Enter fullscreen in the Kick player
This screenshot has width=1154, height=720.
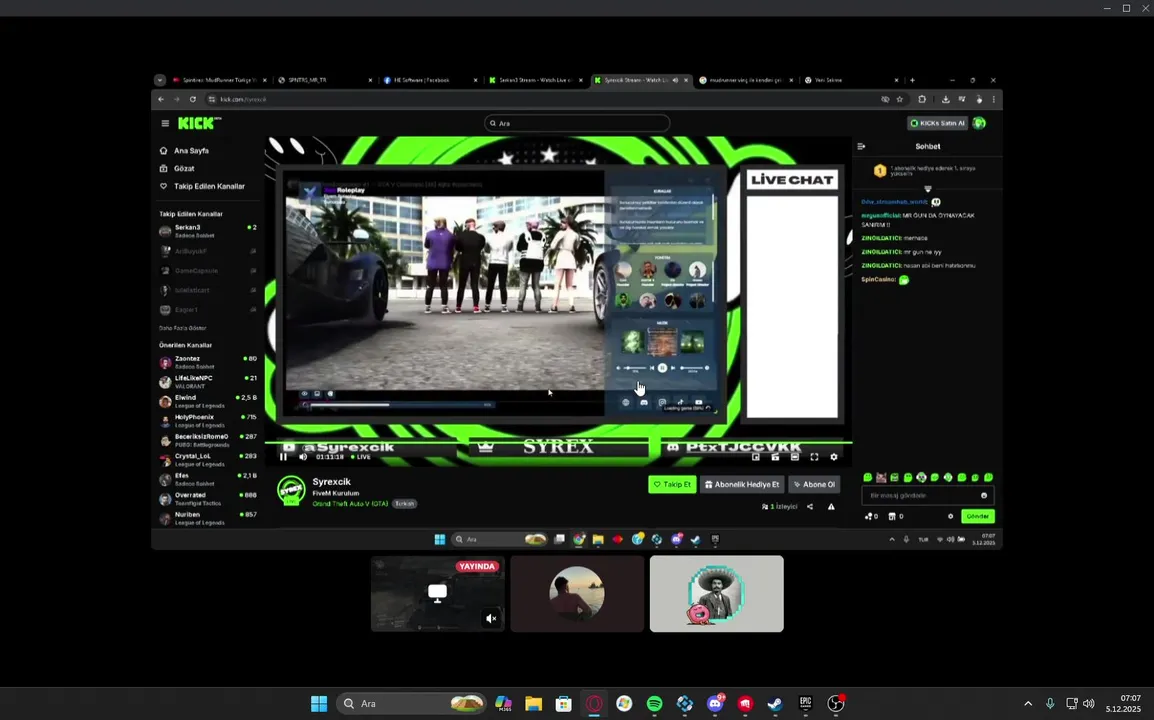[815, 456]
